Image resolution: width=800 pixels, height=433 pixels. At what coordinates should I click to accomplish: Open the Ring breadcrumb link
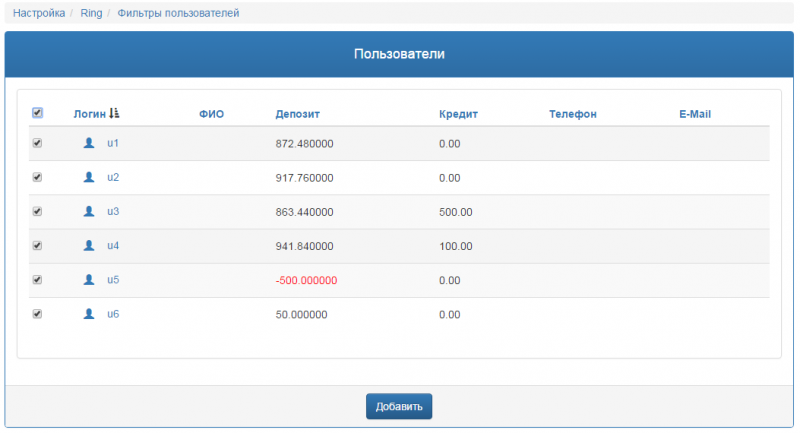(x=91, y=13)
